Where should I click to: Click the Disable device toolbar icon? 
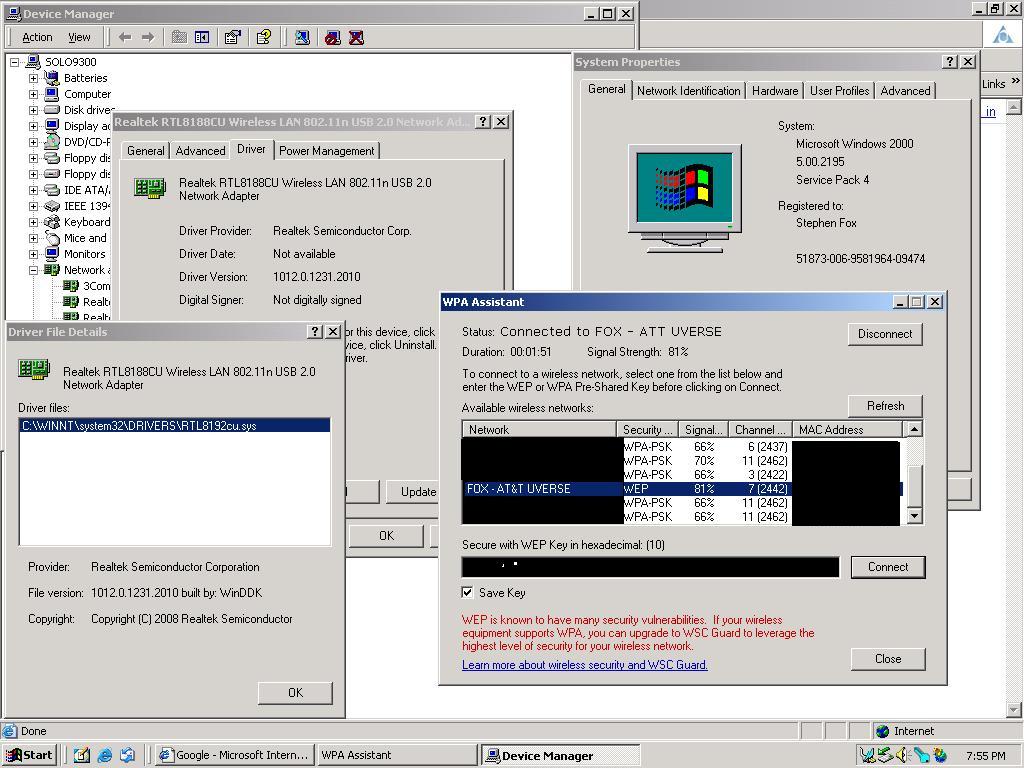click(x=332, y=37)
